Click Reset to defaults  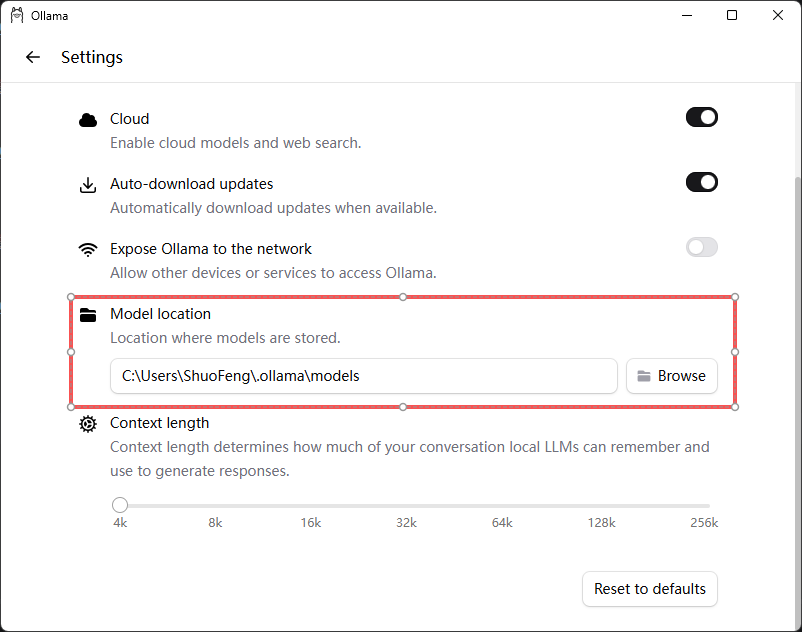[650, 589]
